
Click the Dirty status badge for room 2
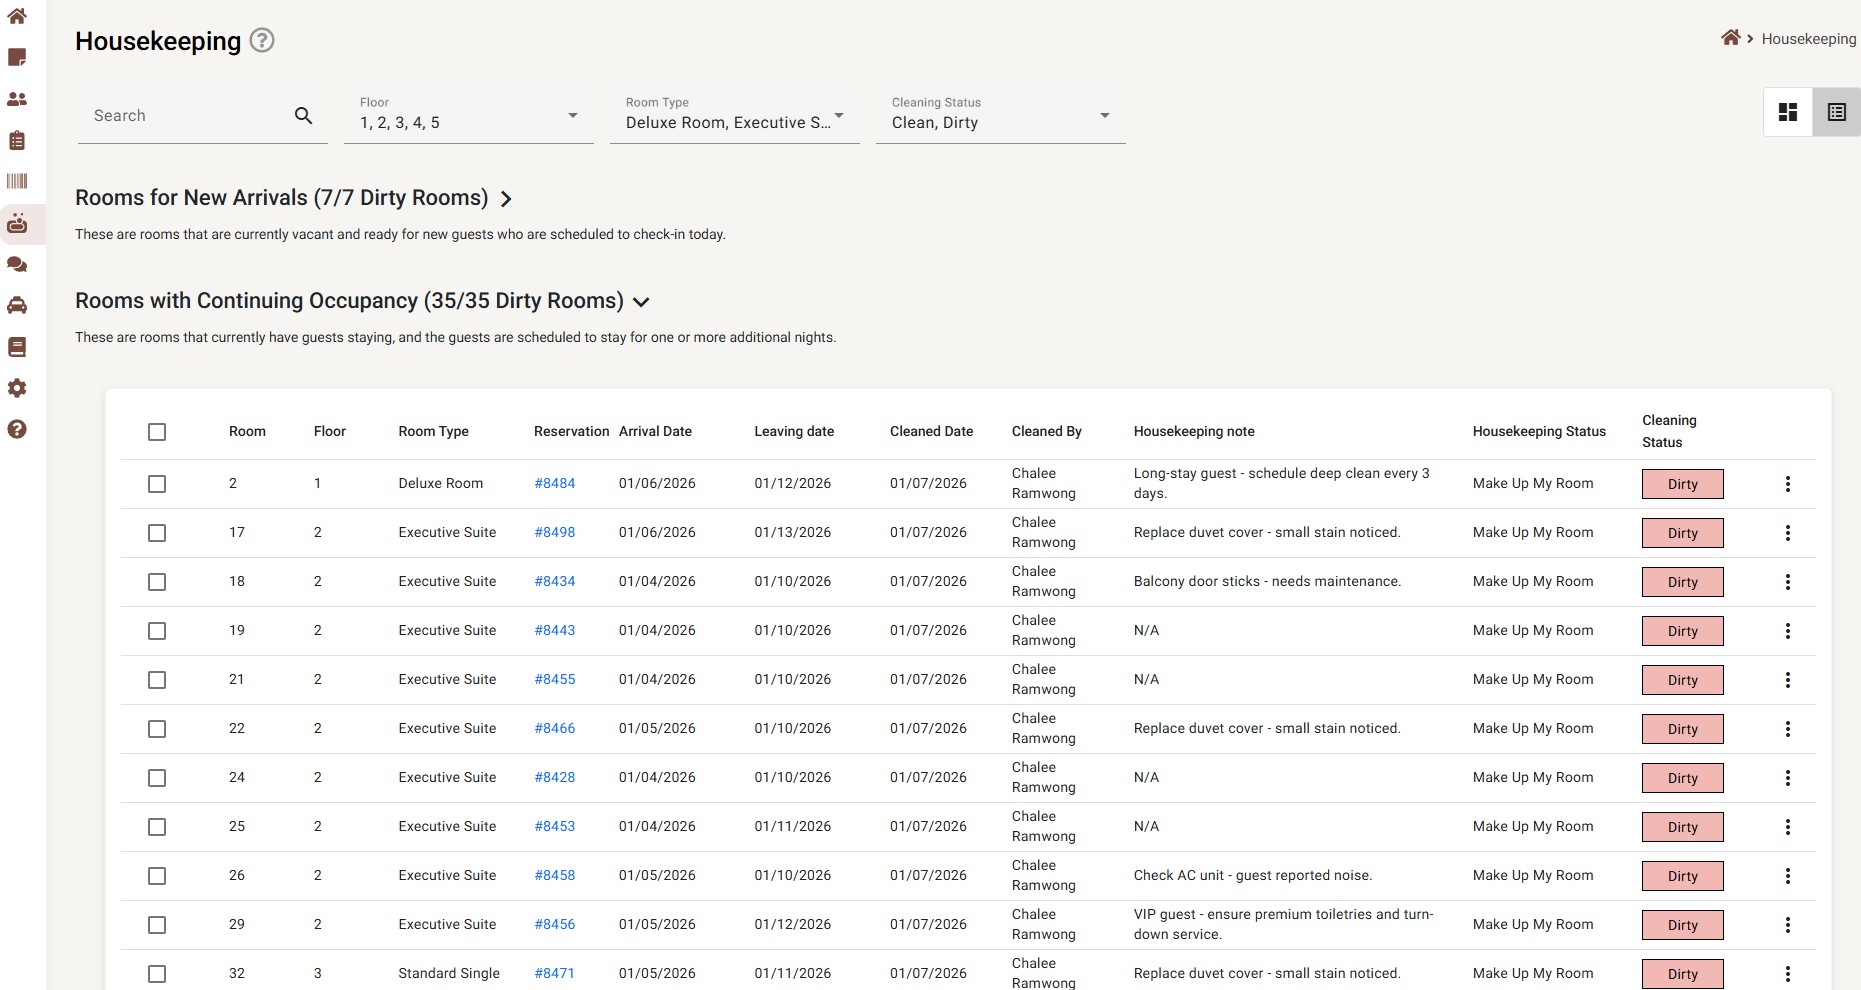[1682, 484]
